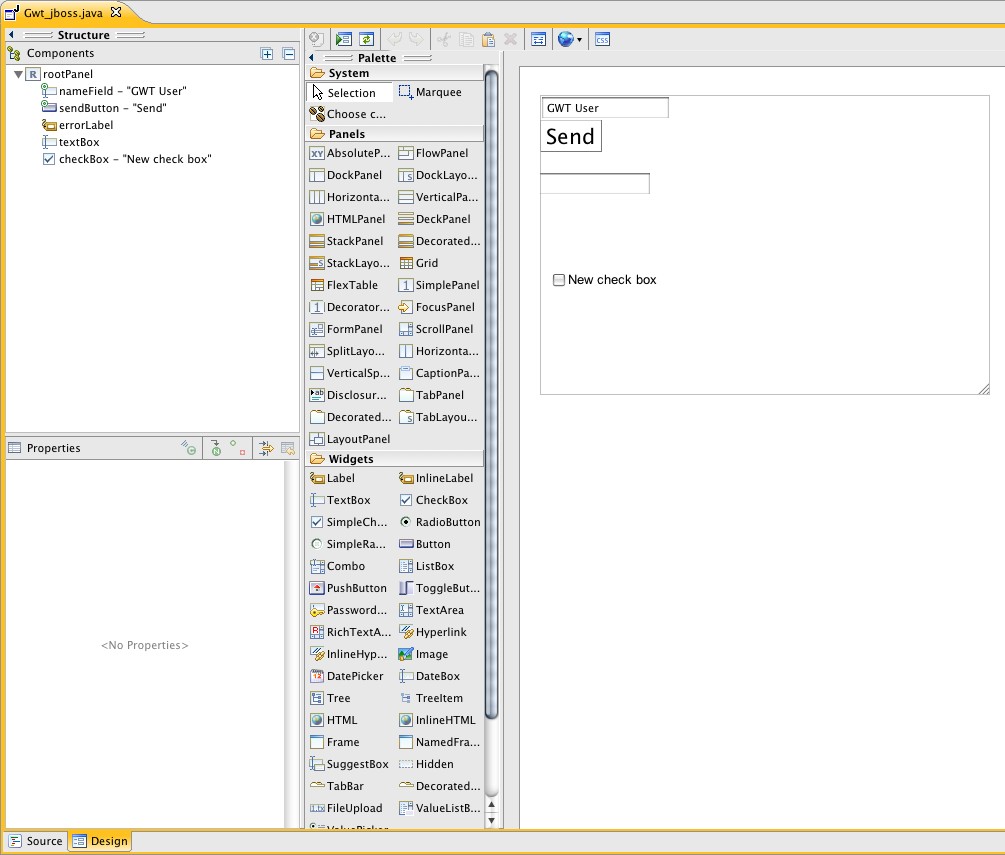
Task: Collapse the Panels palette category
Action: pos(346,133)
